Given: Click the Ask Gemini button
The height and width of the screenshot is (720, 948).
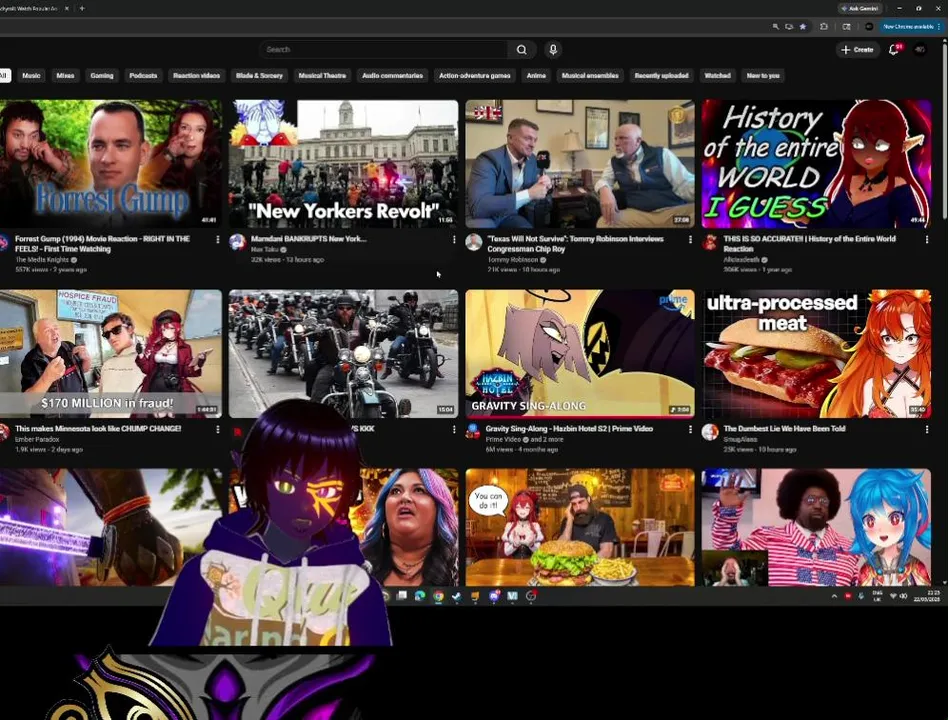Looking at the screenshot, I should point(860,8).
